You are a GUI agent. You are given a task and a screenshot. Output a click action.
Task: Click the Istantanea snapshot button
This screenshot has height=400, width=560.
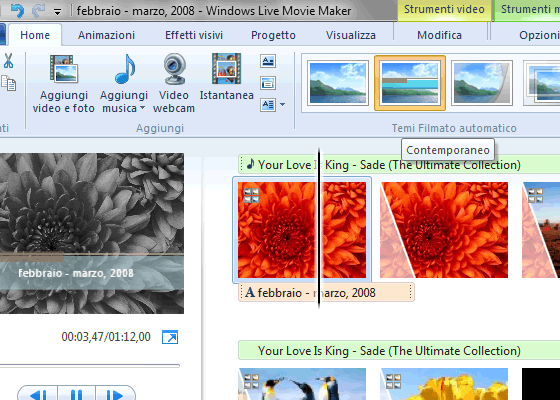pos(226,77)
